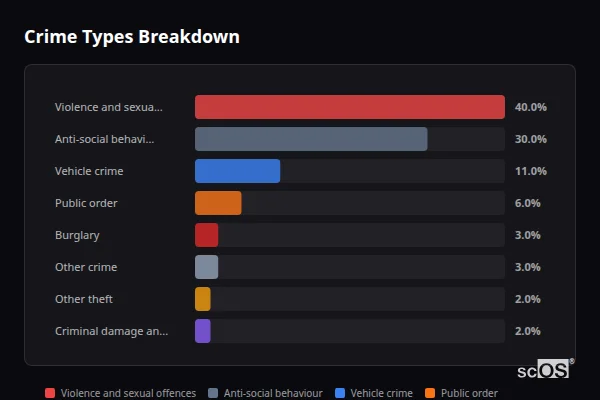This screenshot has width=600, height=400.
Task: Click the red Violence and sexual offences legend swatch
Action: click(x=50, y=393)
